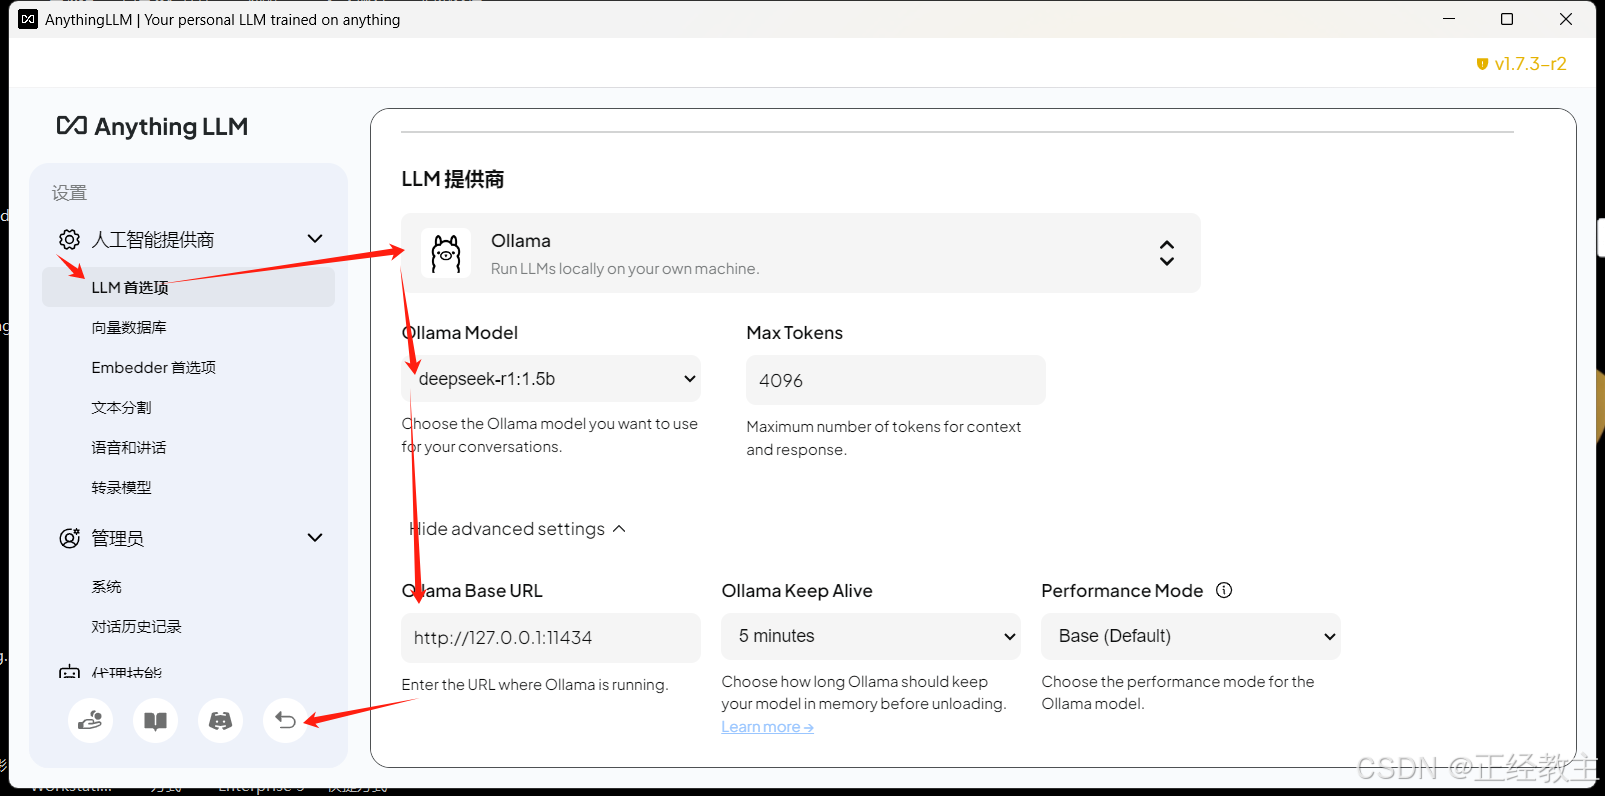Collapse the 管理员 section chevron
Viewport: 1605px width, 796px height.
point(315,538)
